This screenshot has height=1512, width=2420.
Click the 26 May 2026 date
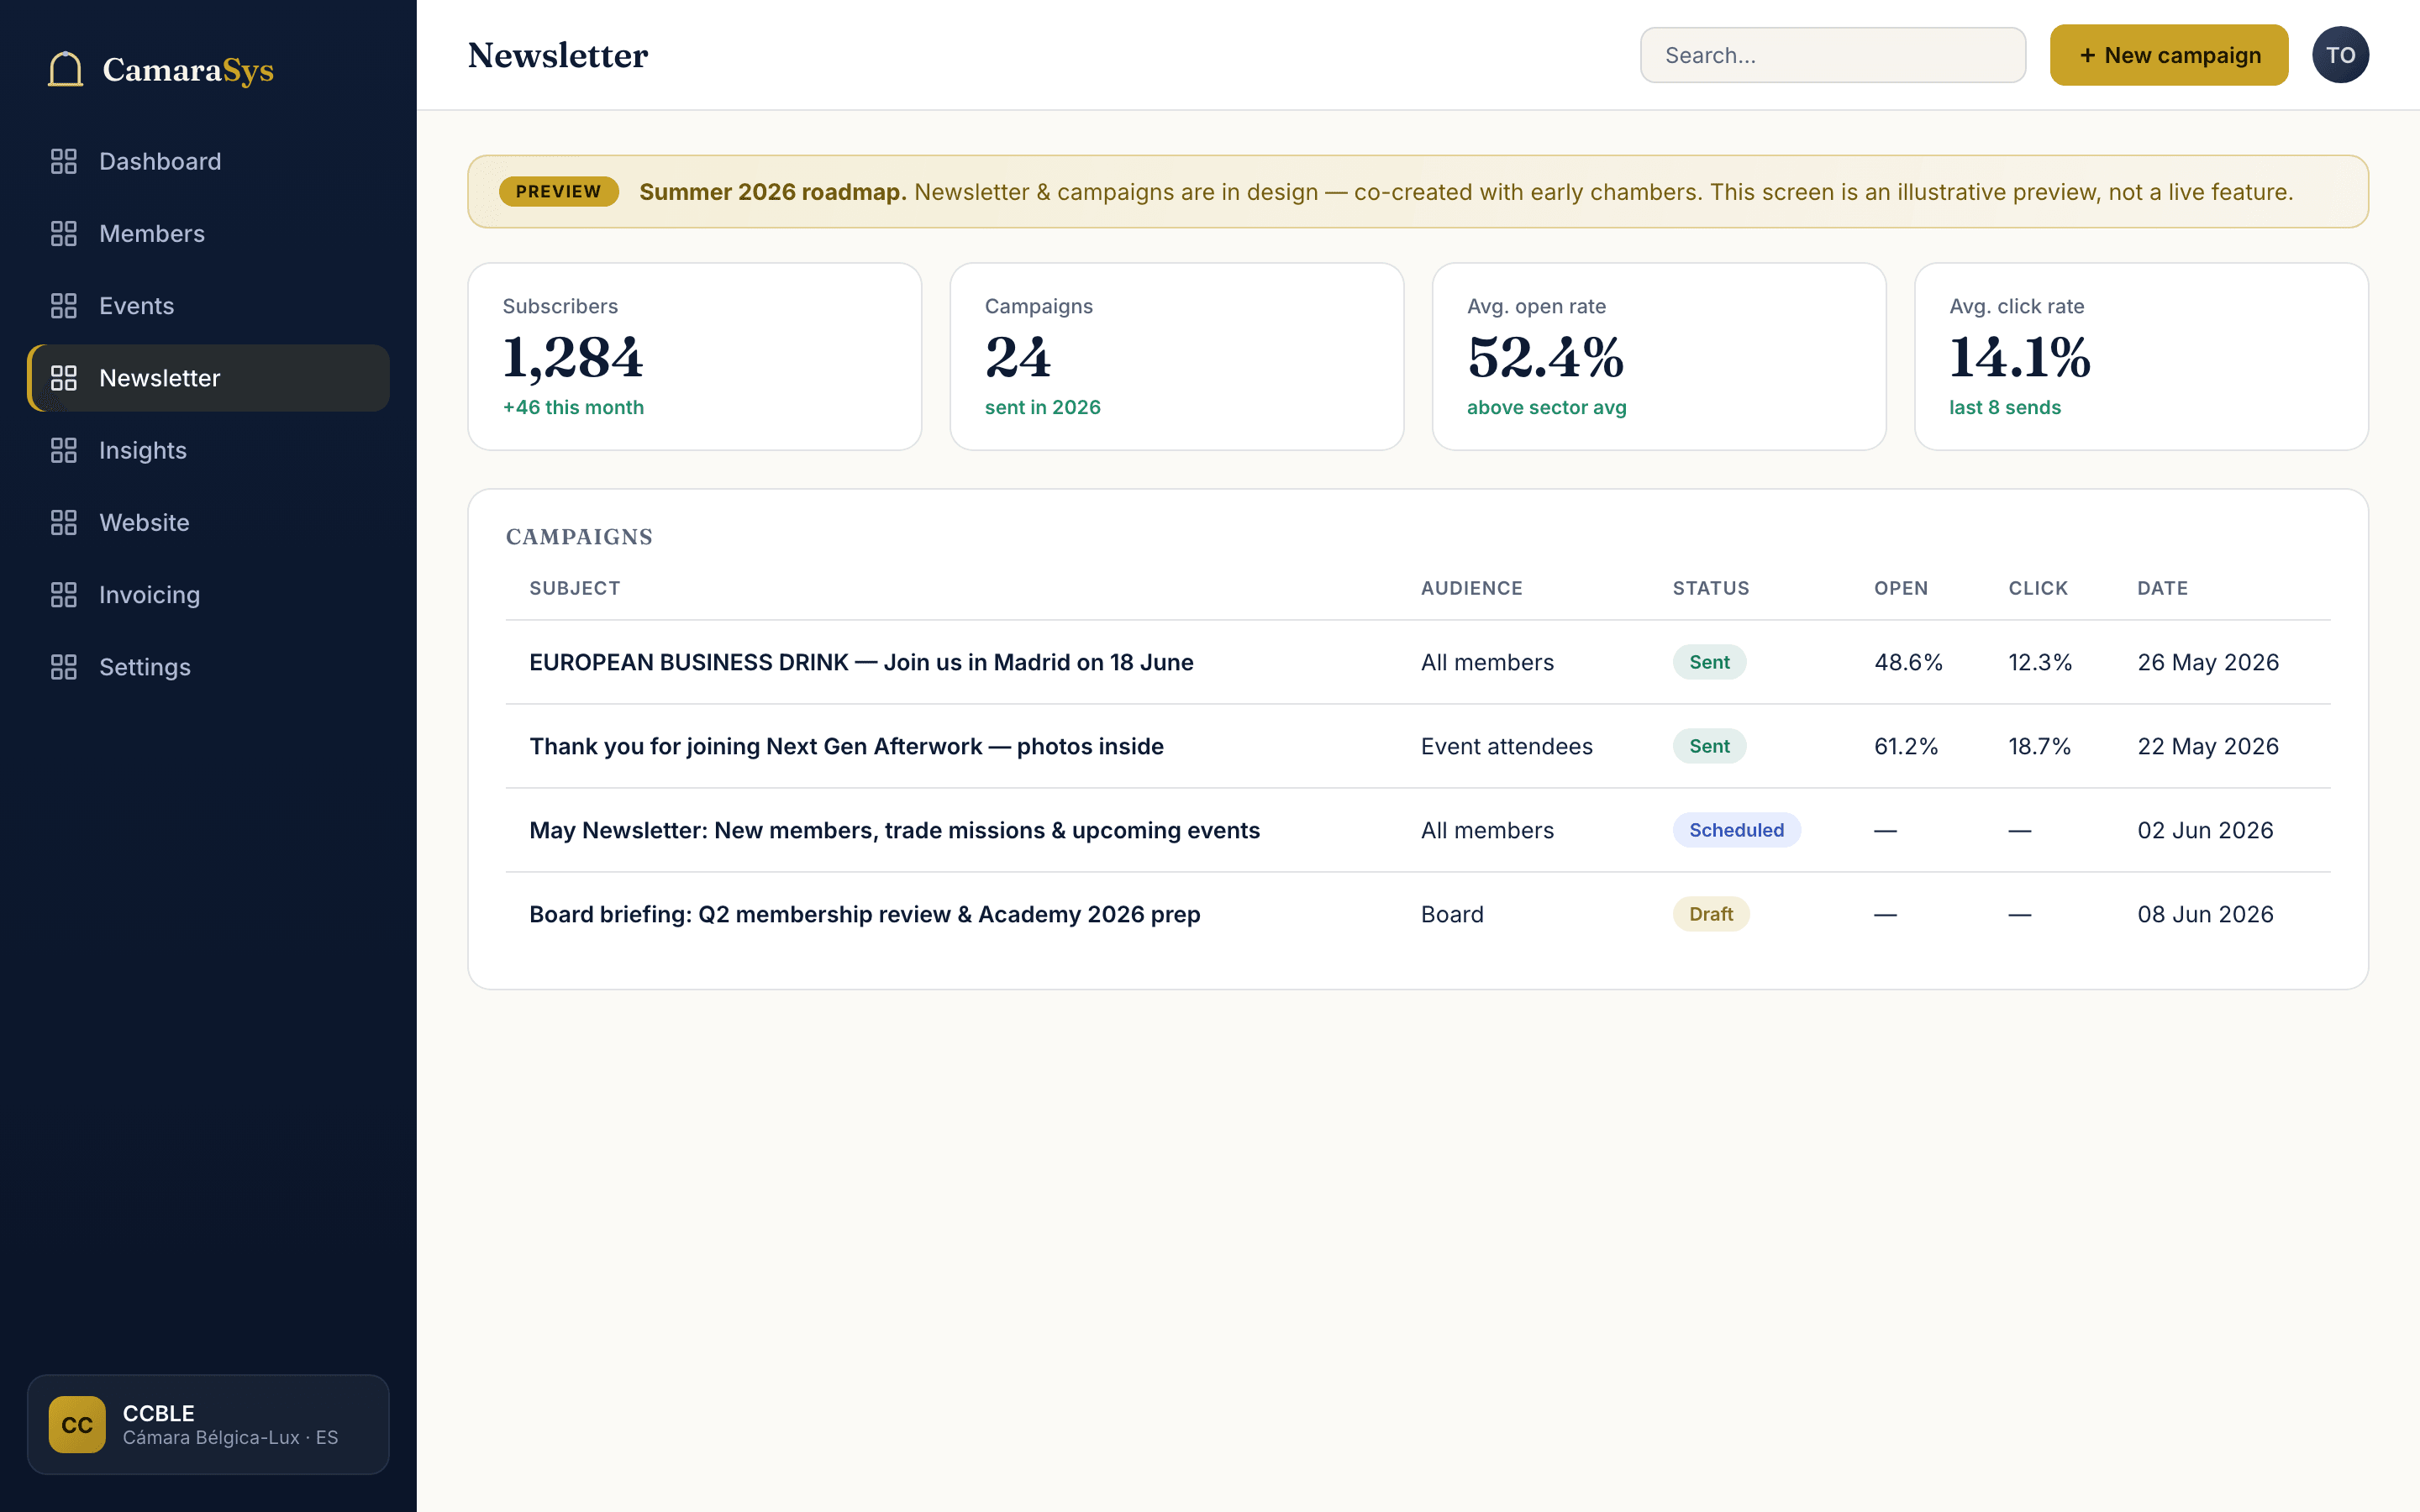(x=2208, y=662)
